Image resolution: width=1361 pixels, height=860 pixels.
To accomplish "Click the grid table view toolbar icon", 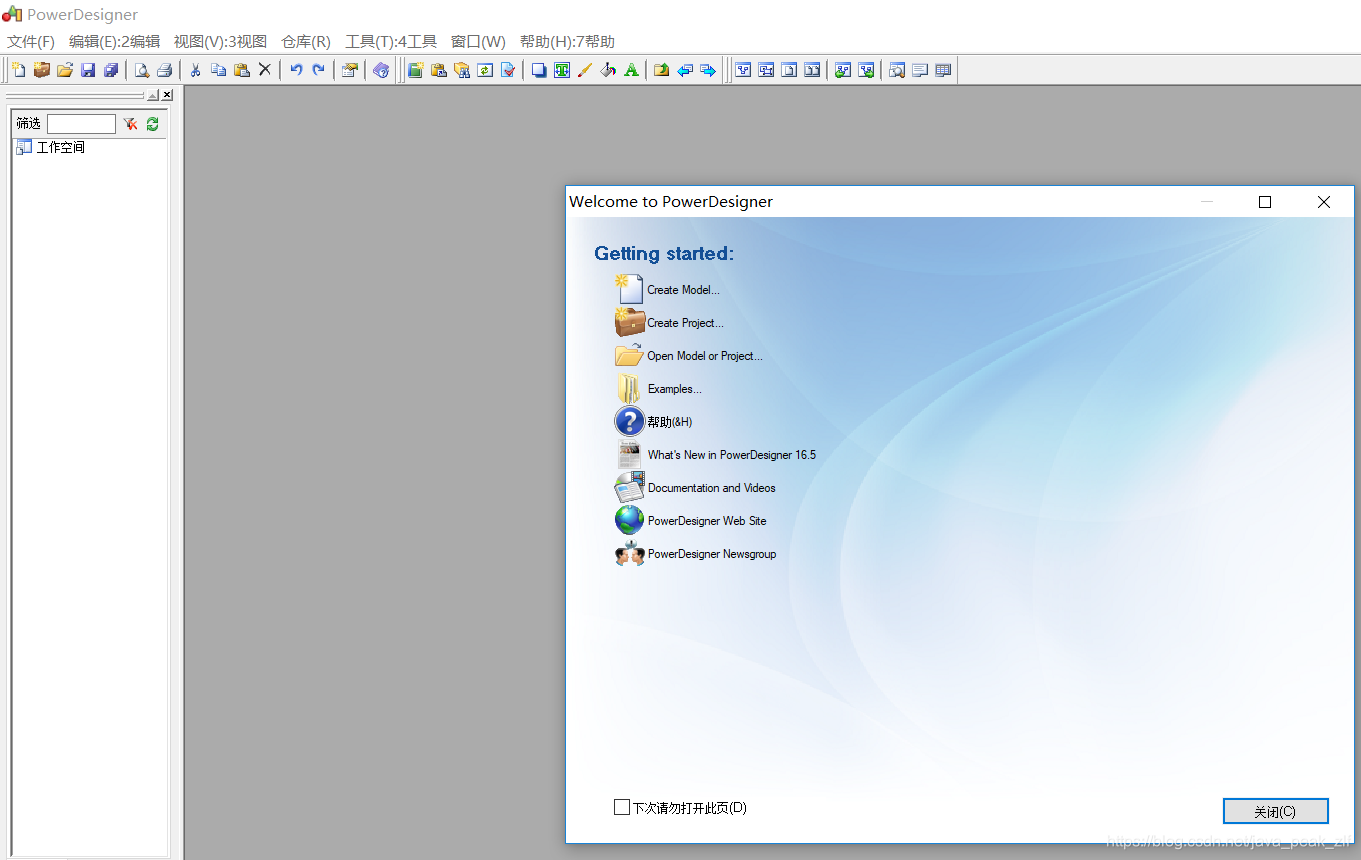I will tap(943, 70).
